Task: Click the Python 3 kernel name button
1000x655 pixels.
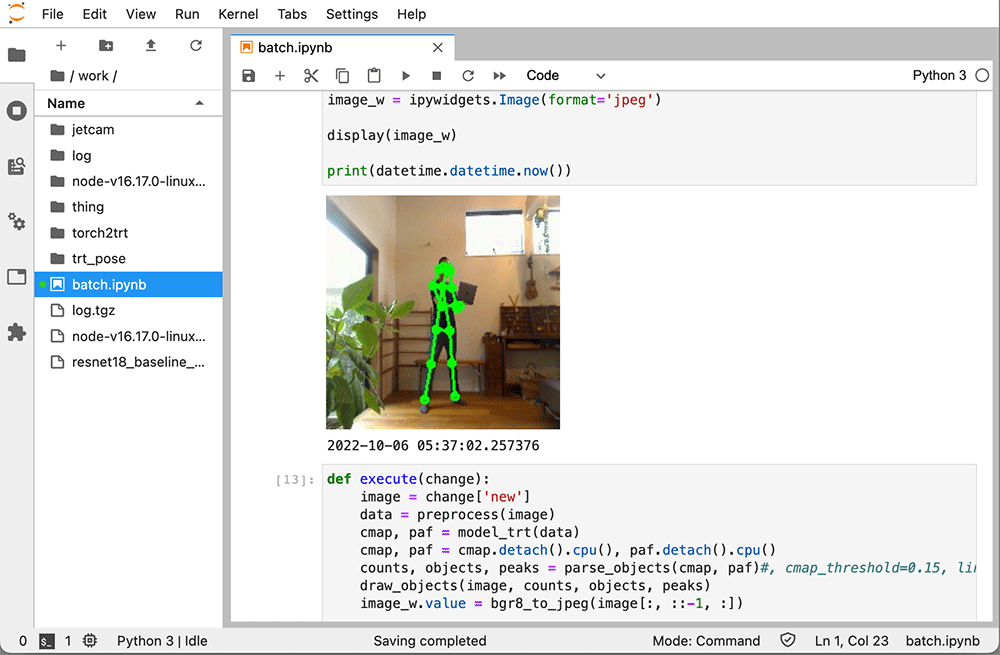Action: 939,75
